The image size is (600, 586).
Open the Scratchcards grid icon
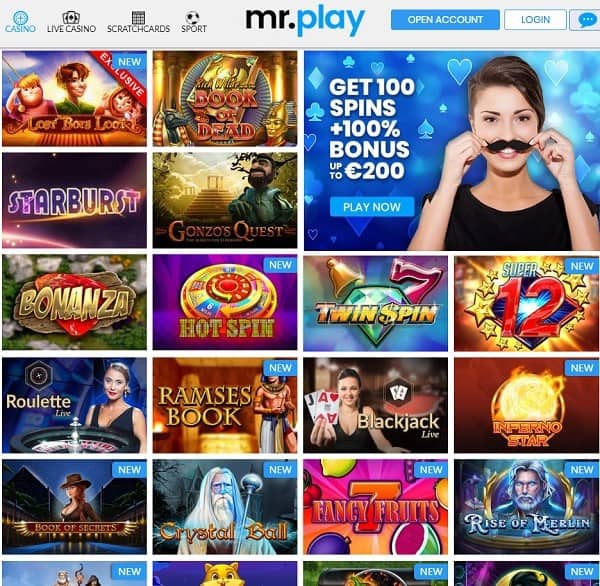point(138,17)
